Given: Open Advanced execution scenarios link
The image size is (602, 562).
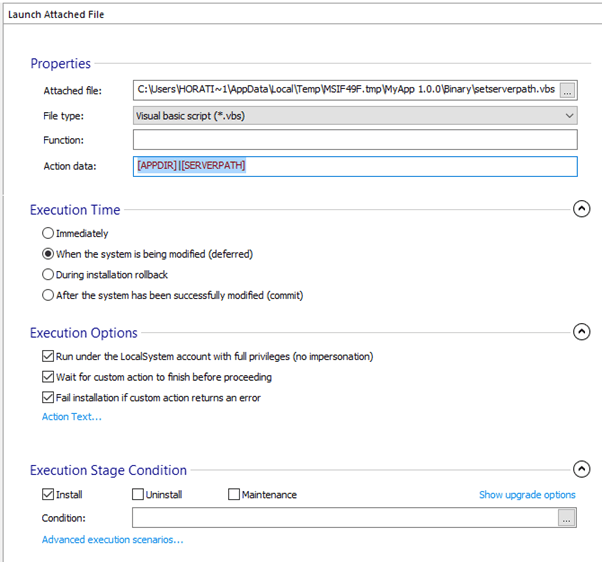Looking at the screenshot, I should point(112,540).
